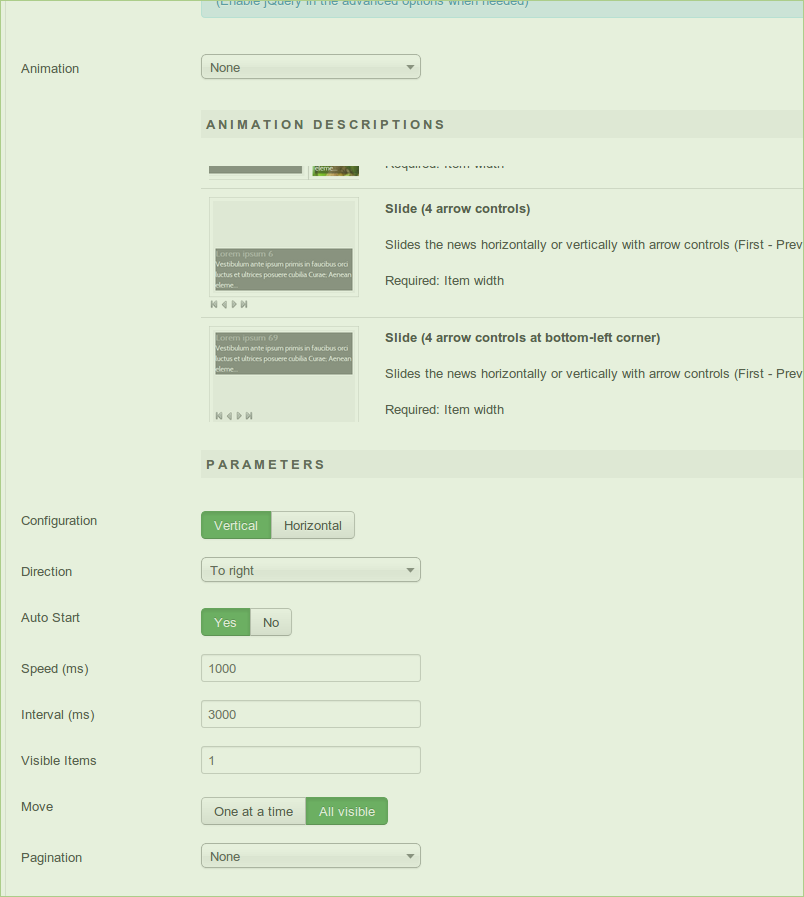Disable Auto Start by choosing No

(x=271, y=623)
